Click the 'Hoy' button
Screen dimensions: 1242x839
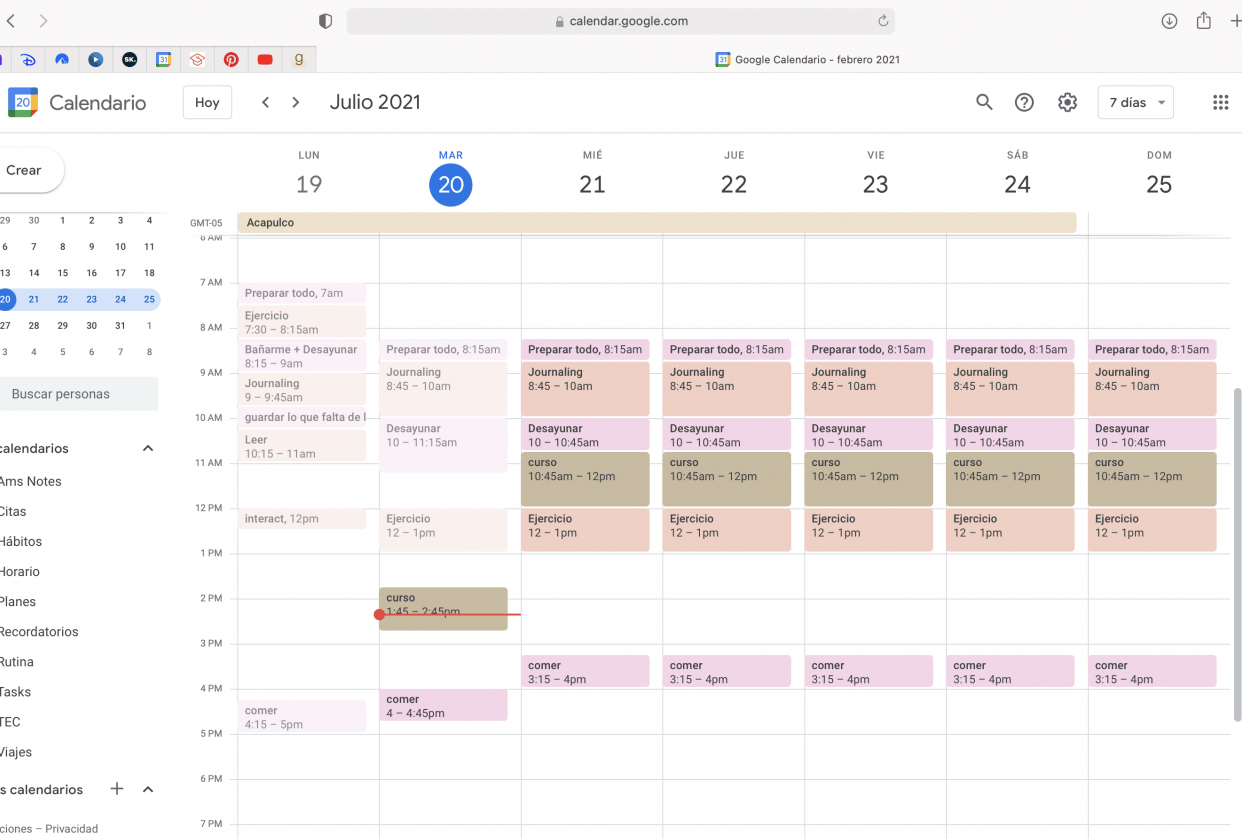coord(207,102)
